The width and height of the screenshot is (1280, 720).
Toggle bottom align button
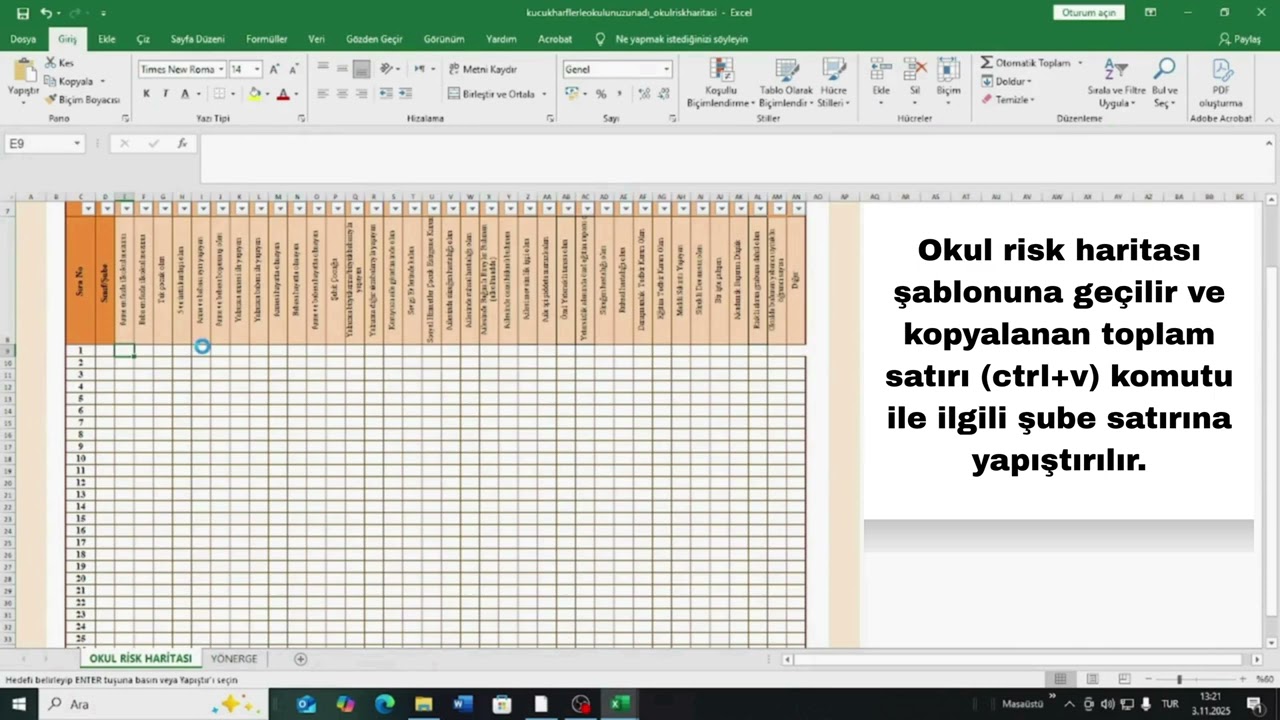pyautogui.click(x=361, y=68)
